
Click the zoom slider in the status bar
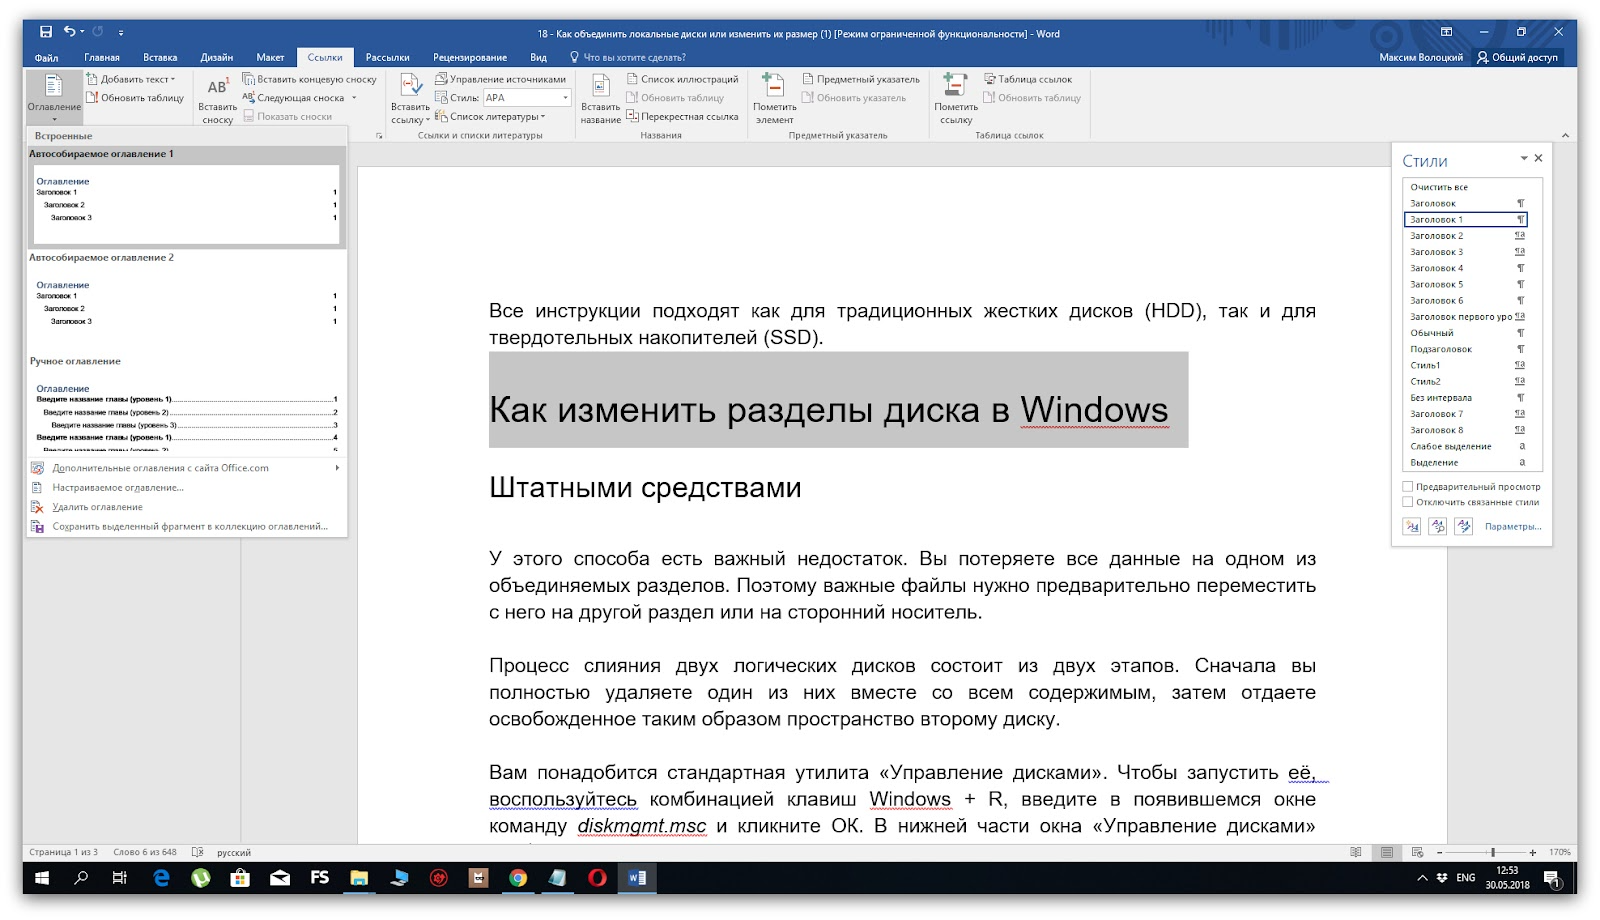(1493, 853)
